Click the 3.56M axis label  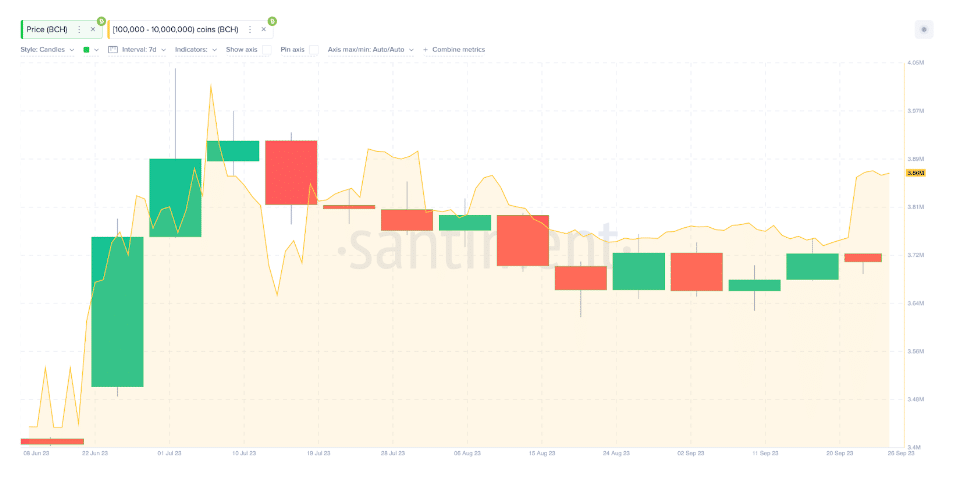915,351
